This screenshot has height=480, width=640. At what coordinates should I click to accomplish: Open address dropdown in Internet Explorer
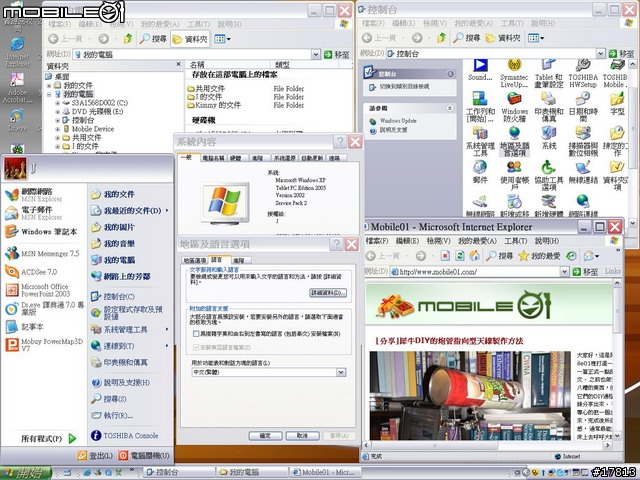[x=564, y=271]
